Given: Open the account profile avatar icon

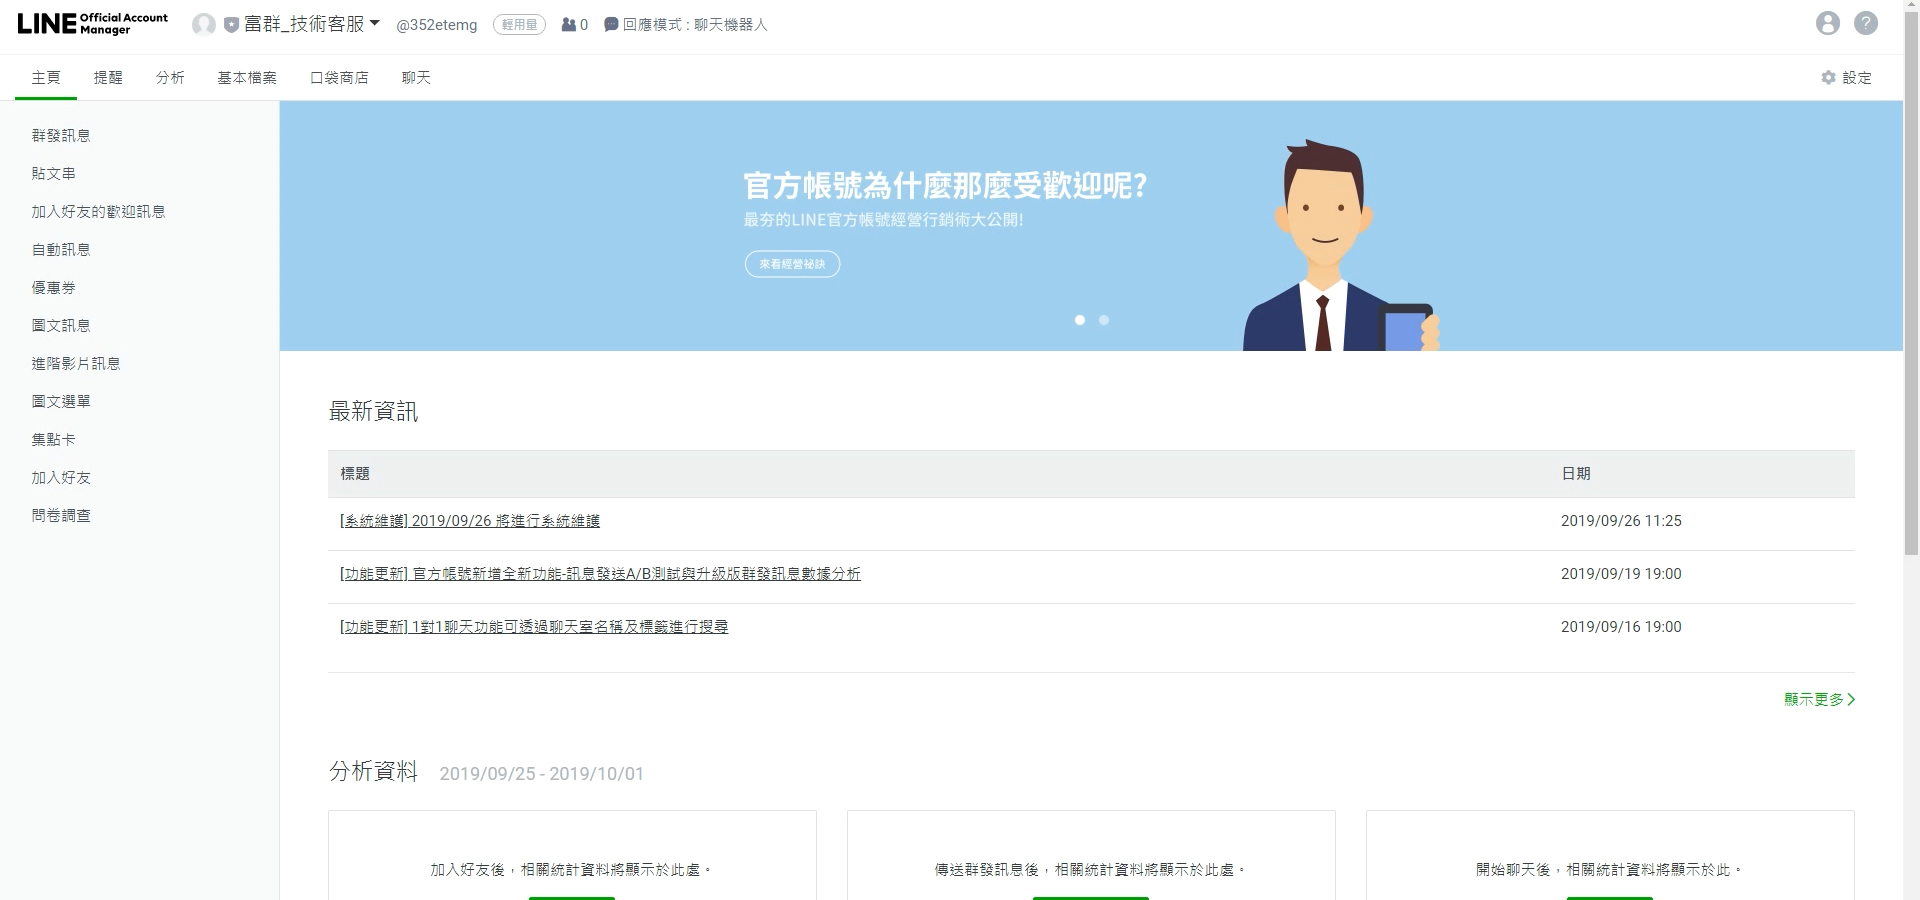Looking at the screenshot, I should tap(204, 25).
